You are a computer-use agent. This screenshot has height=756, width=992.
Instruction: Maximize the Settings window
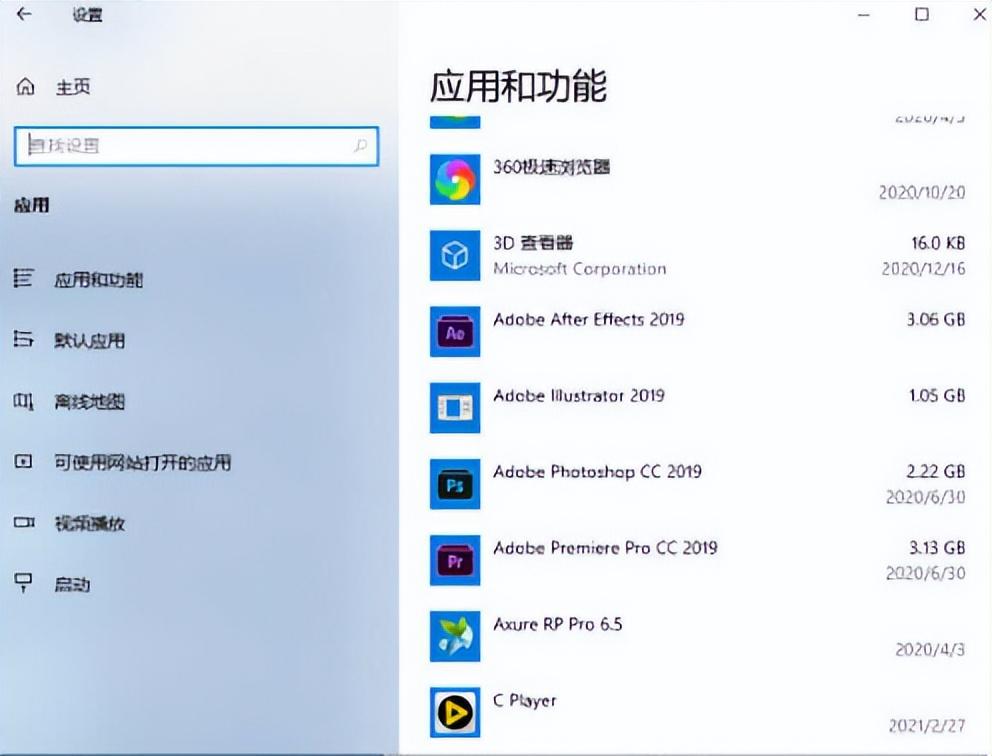922,14
